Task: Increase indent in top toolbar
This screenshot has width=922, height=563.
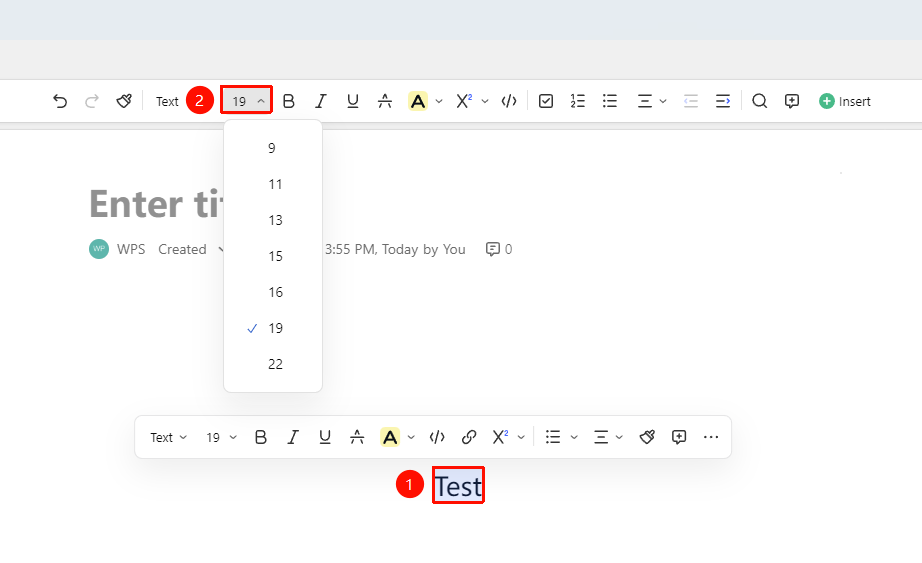Action: coord(723,101)
